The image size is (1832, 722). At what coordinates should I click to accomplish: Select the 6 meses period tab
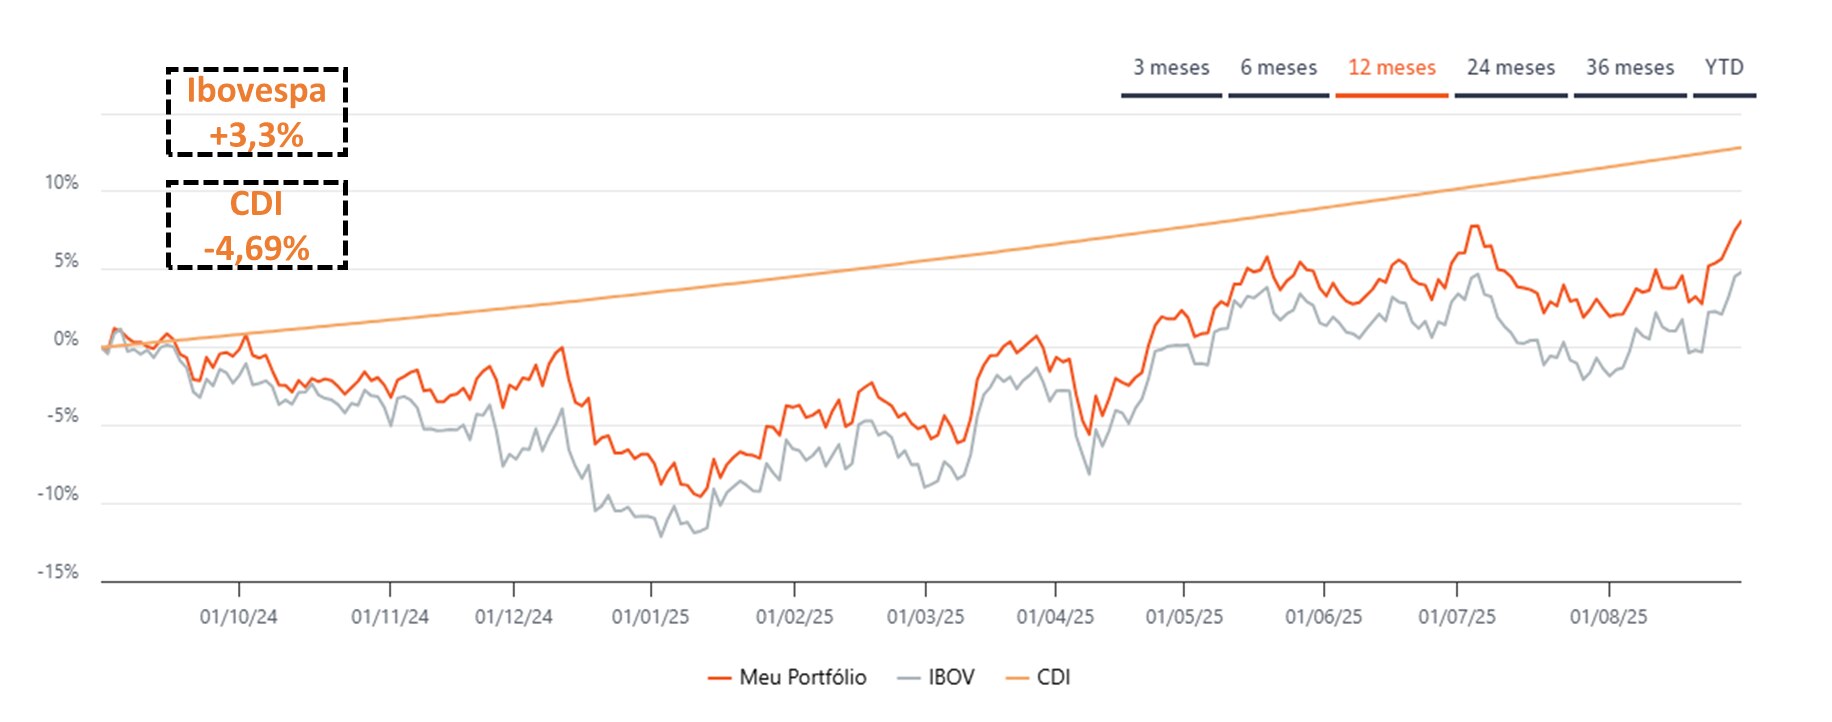[x=1278, y=67]
